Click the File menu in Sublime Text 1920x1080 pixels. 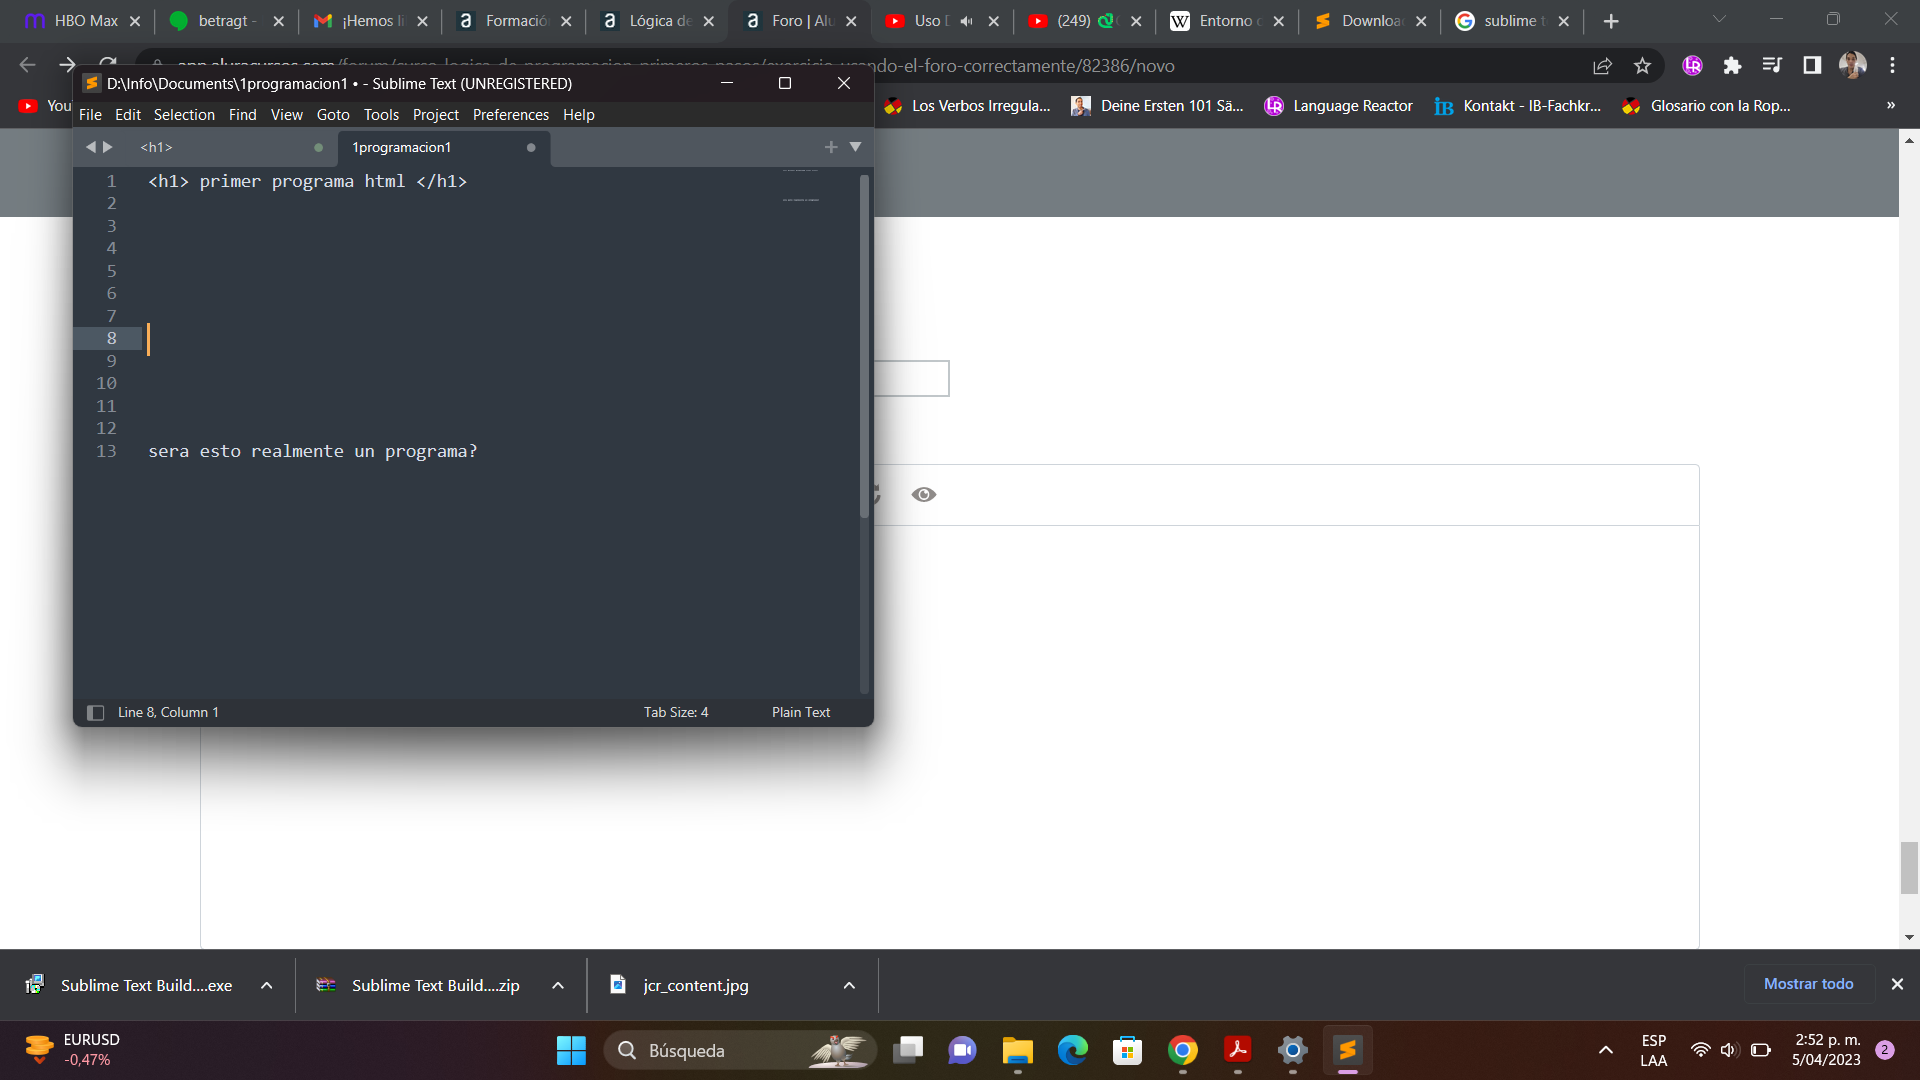pos(91,113)
